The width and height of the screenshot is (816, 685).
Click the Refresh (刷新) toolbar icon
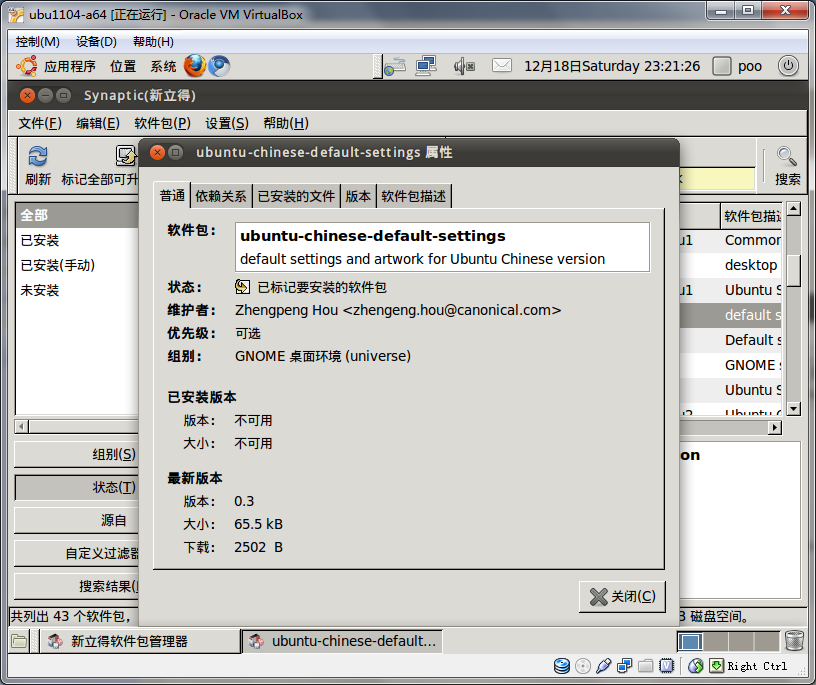click(37, 156)
